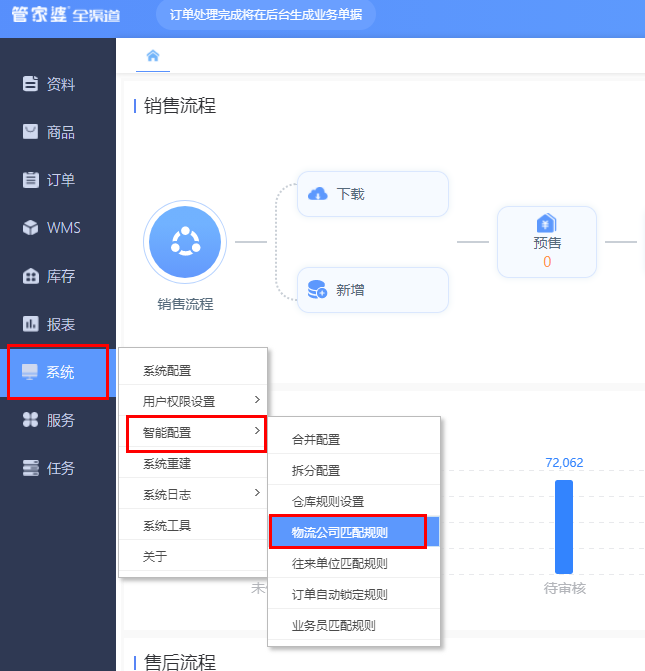Open 系统配置 menu item
This screenshot has height=671, width=645.
click(193, 371)
